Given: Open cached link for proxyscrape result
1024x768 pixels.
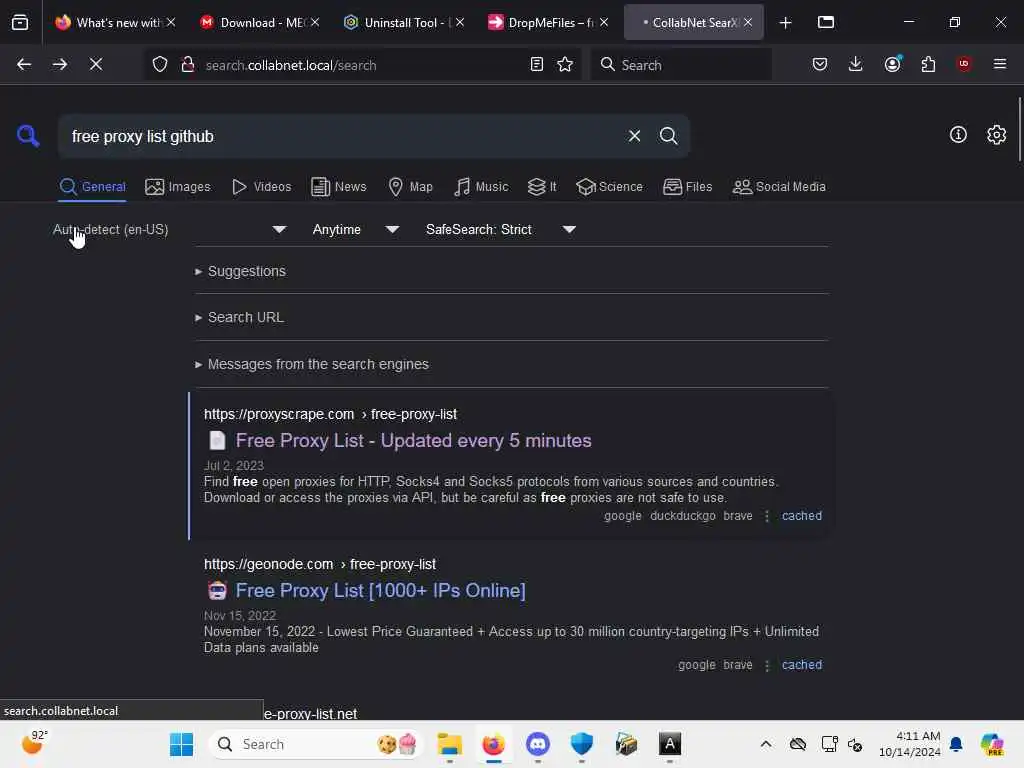Looking at the screenshot, I should [801, 516].
